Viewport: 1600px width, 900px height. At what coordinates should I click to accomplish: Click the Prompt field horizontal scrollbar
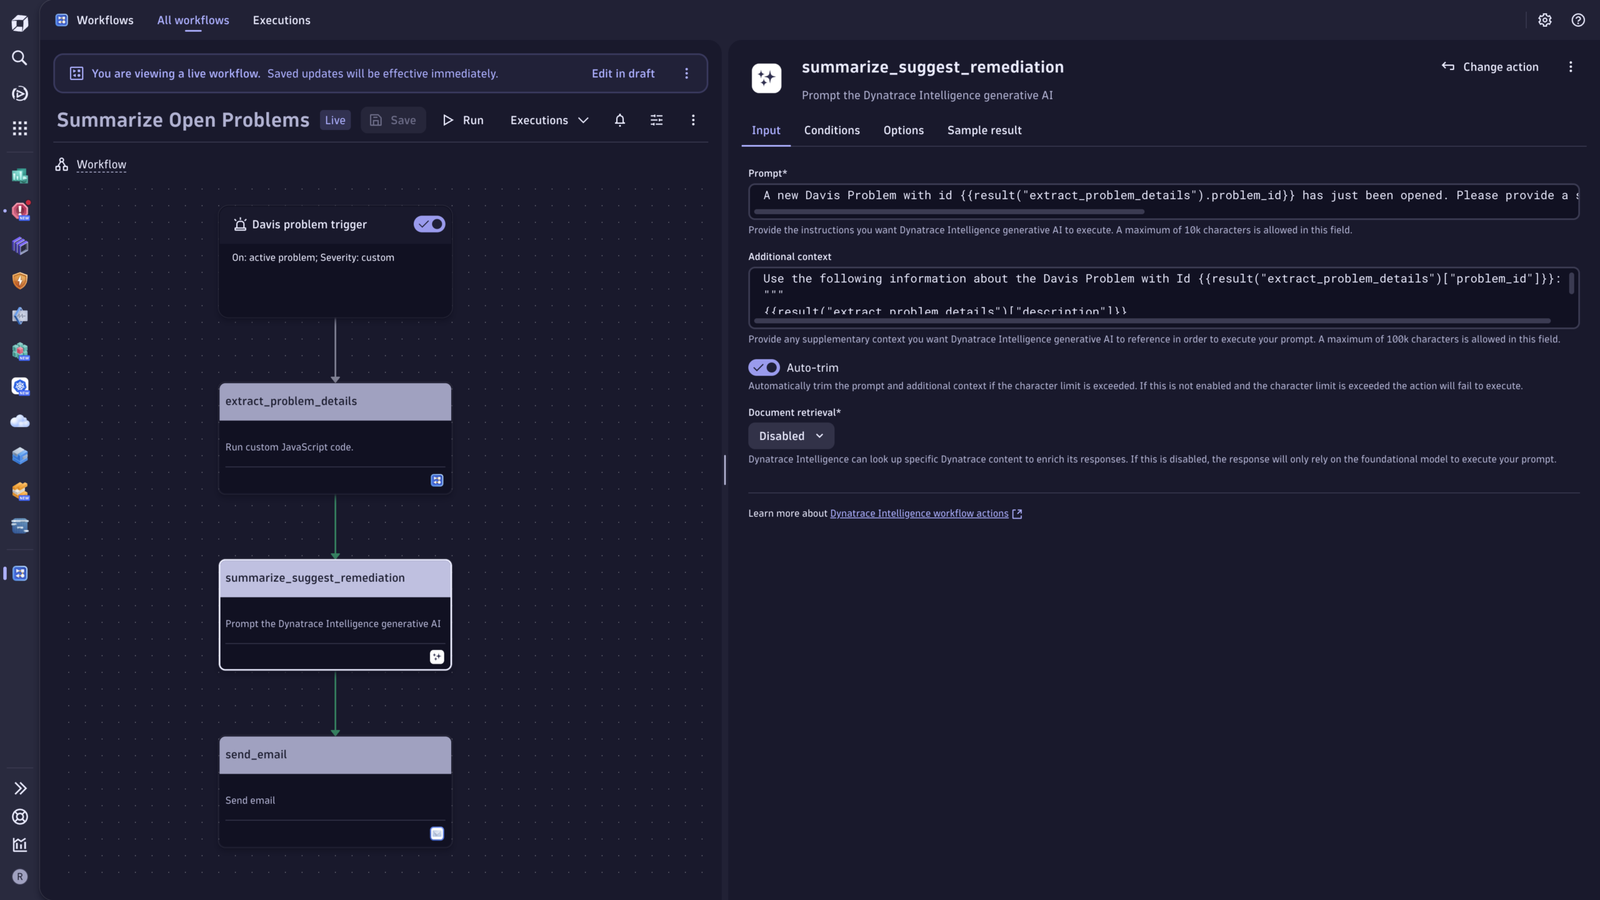948,212
